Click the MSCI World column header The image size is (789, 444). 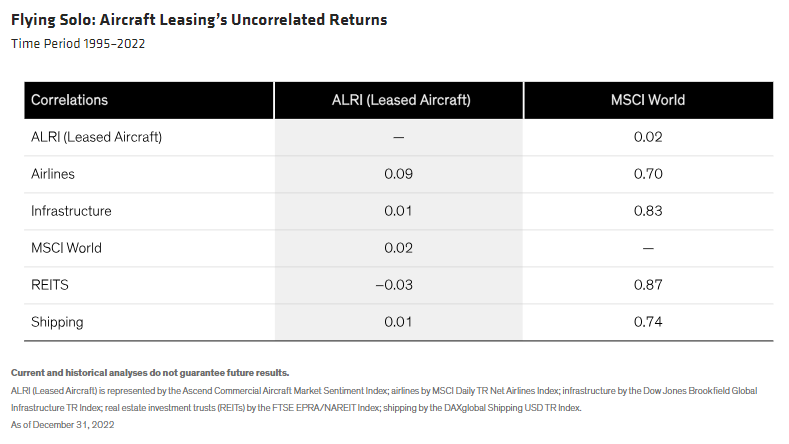coord(648,100)
